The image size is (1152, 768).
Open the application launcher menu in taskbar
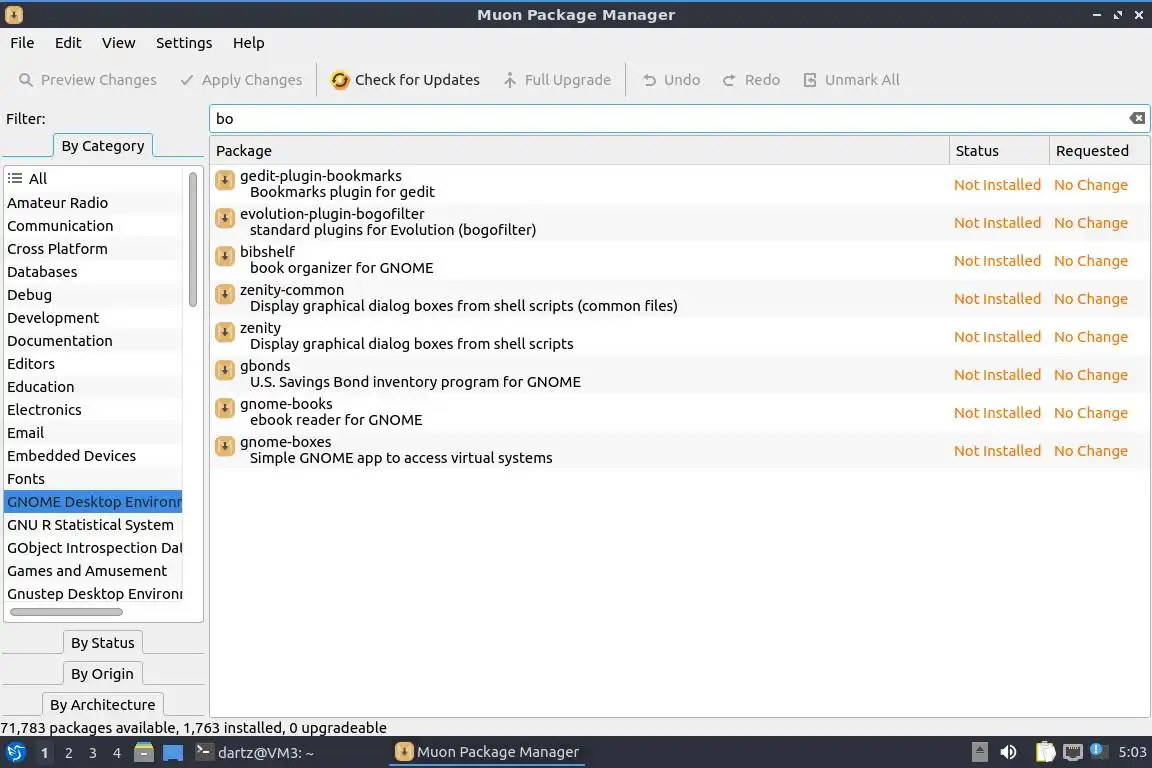point(15,752)
